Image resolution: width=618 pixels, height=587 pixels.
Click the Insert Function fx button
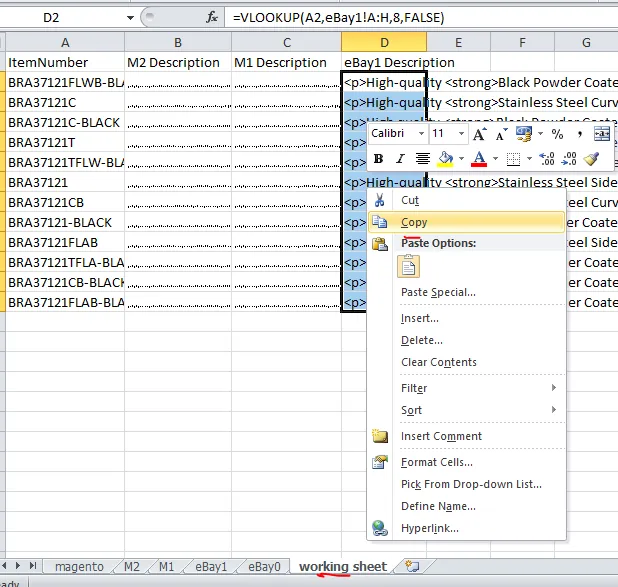tap(212, 17)
